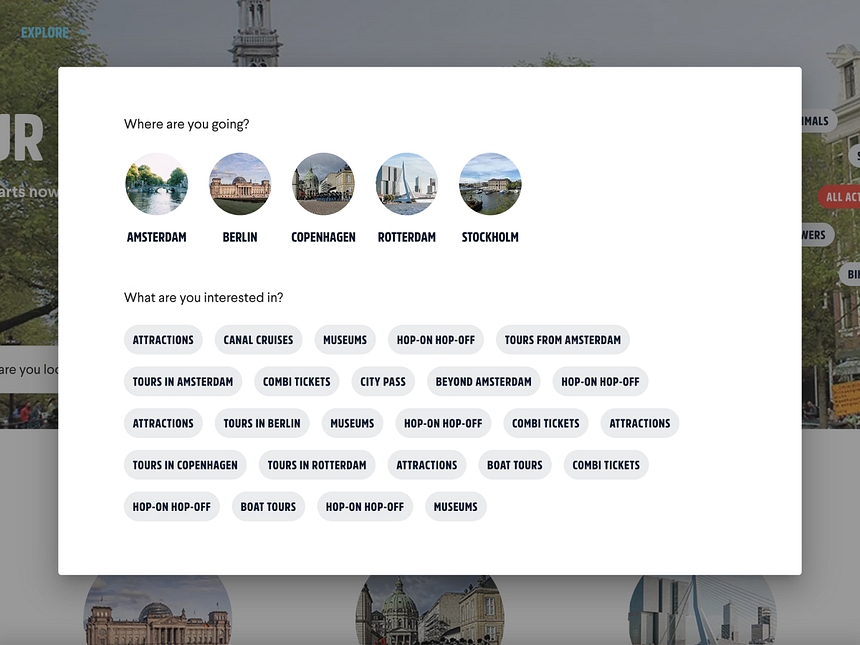This screenshot has height=645, width=860.
Task: Select the Tours from Amsterdam chip
Action: (562, 340)
